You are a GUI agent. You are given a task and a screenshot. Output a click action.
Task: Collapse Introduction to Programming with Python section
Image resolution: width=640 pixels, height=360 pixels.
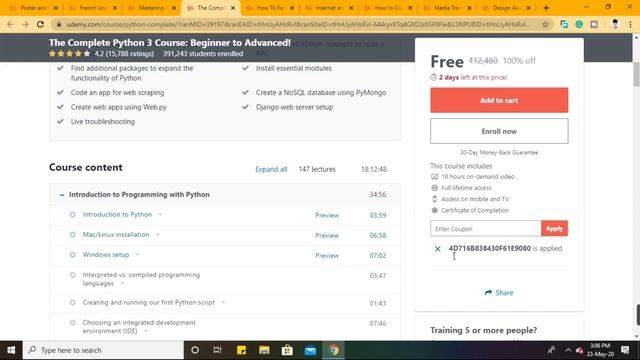click(x=62, y=195)
